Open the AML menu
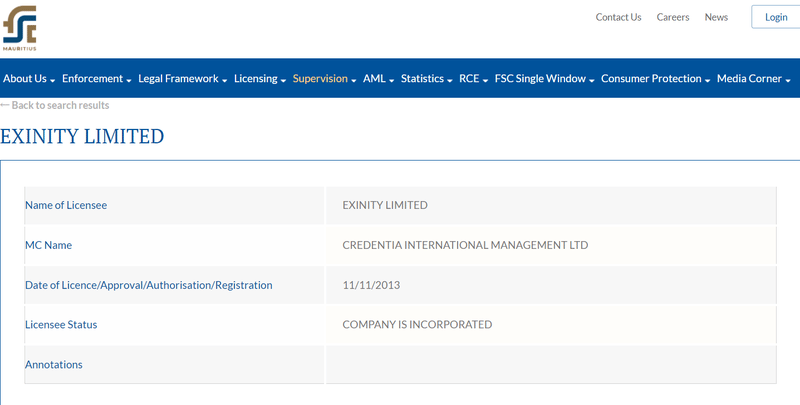 click(x=379, y=79)
